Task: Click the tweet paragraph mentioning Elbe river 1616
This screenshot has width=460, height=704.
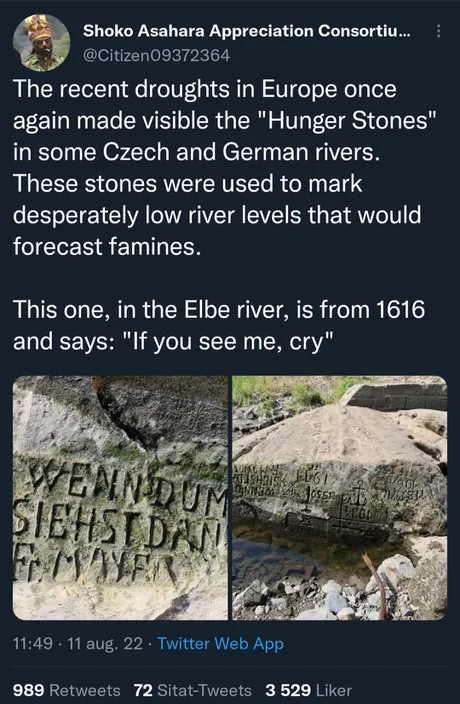Action: click(219, 325)
